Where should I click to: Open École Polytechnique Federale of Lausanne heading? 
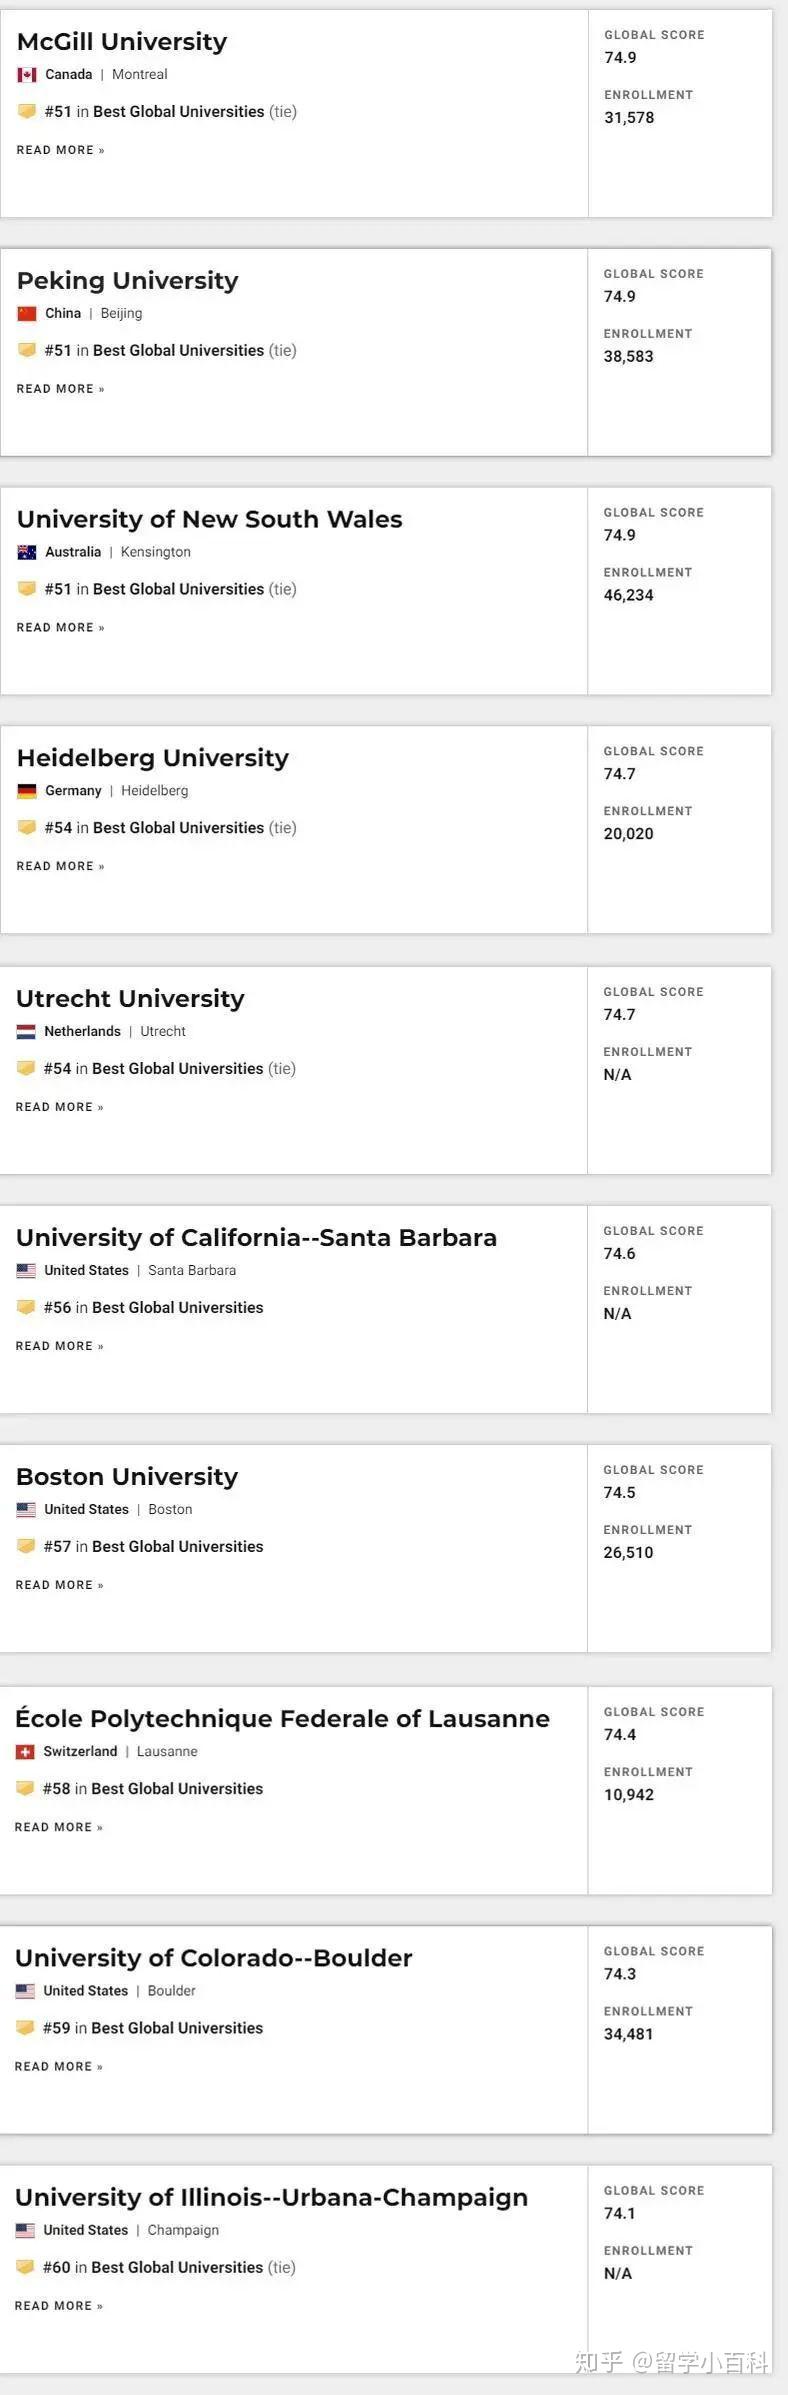coord(282,1719)
